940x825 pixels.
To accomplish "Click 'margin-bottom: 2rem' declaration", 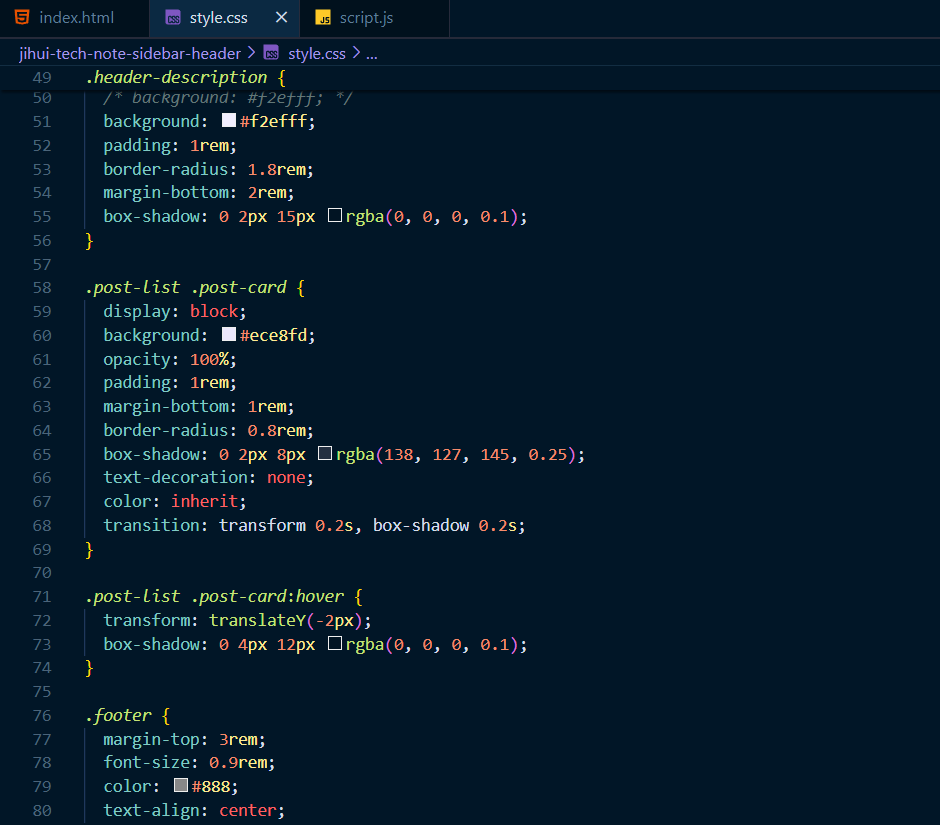I will (198, 192).
